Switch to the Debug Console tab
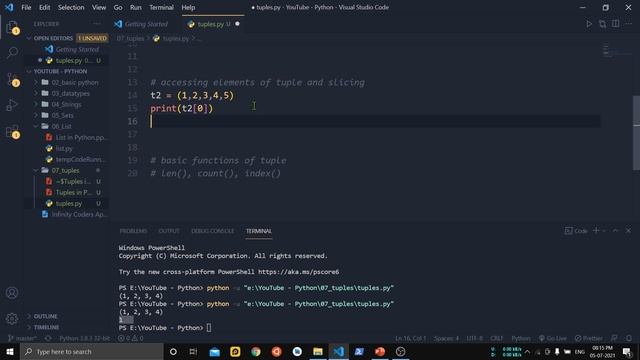This screenshot has height=360, width=640. pyautogui.click(x=213, y=231)
